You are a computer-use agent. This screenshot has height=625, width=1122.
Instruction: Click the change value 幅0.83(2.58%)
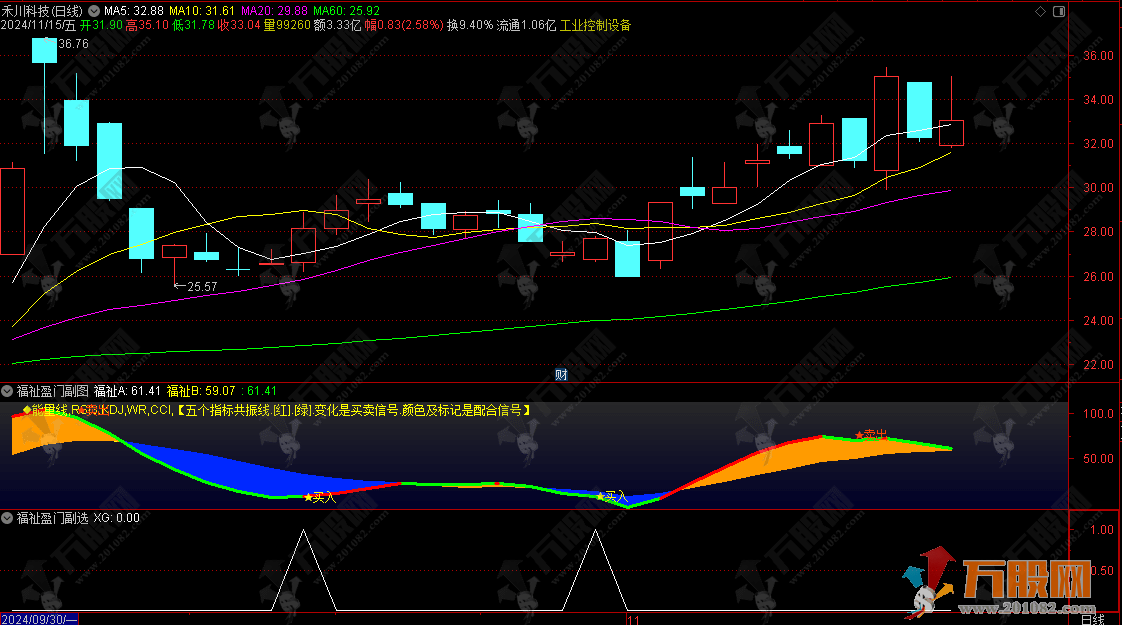404,25
